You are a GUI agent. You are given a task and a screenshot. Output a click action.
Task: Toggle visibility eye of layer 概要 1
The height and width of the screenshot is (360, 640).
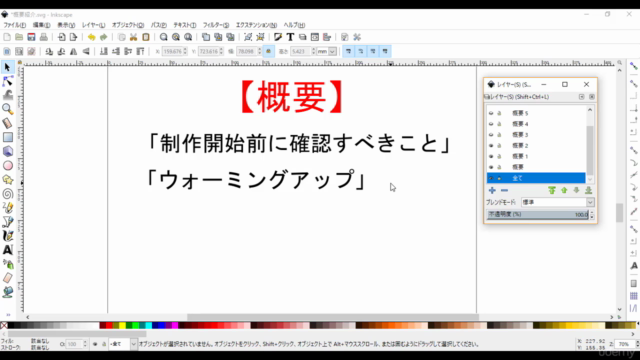[491, 156]
